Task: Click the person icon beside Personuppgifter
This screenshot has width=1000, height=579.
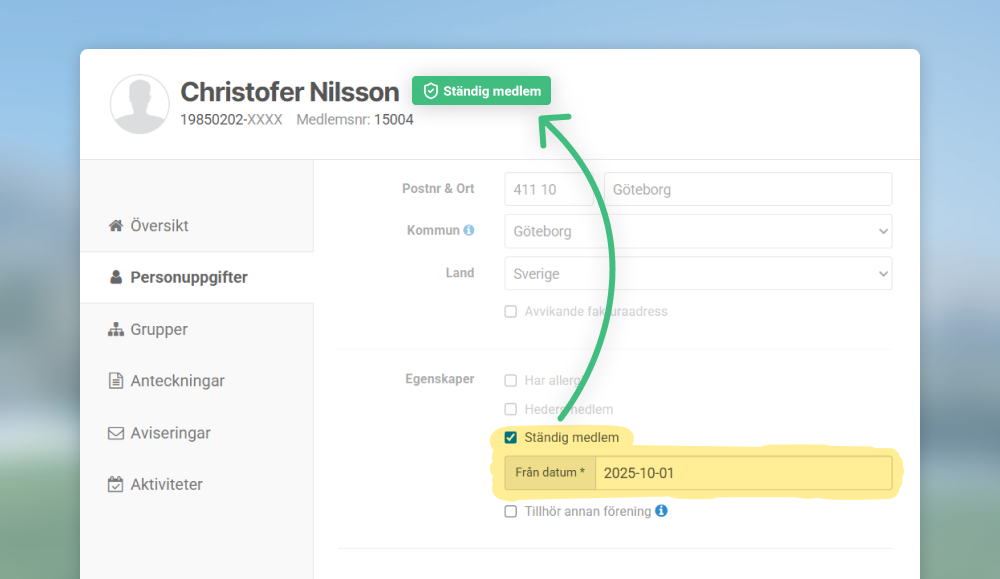Action: click(x=116, y=277)
